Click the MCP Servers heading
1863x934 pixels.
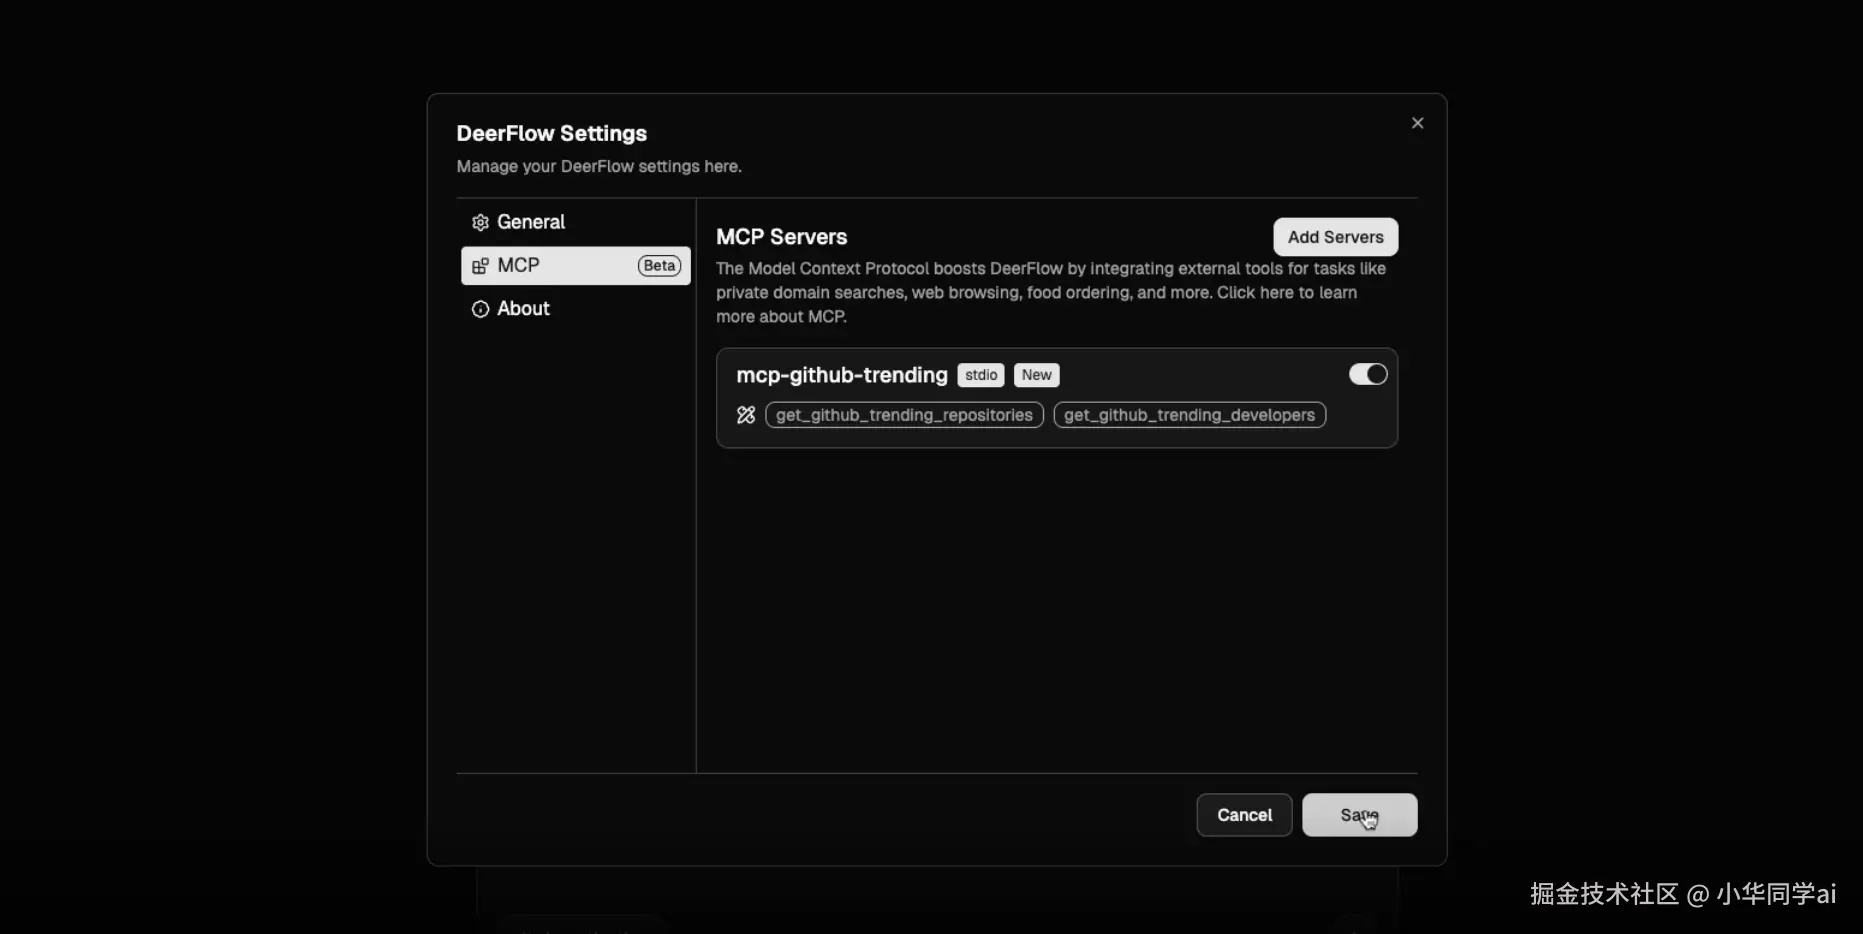pyautogui.click(x=781, y=237)
